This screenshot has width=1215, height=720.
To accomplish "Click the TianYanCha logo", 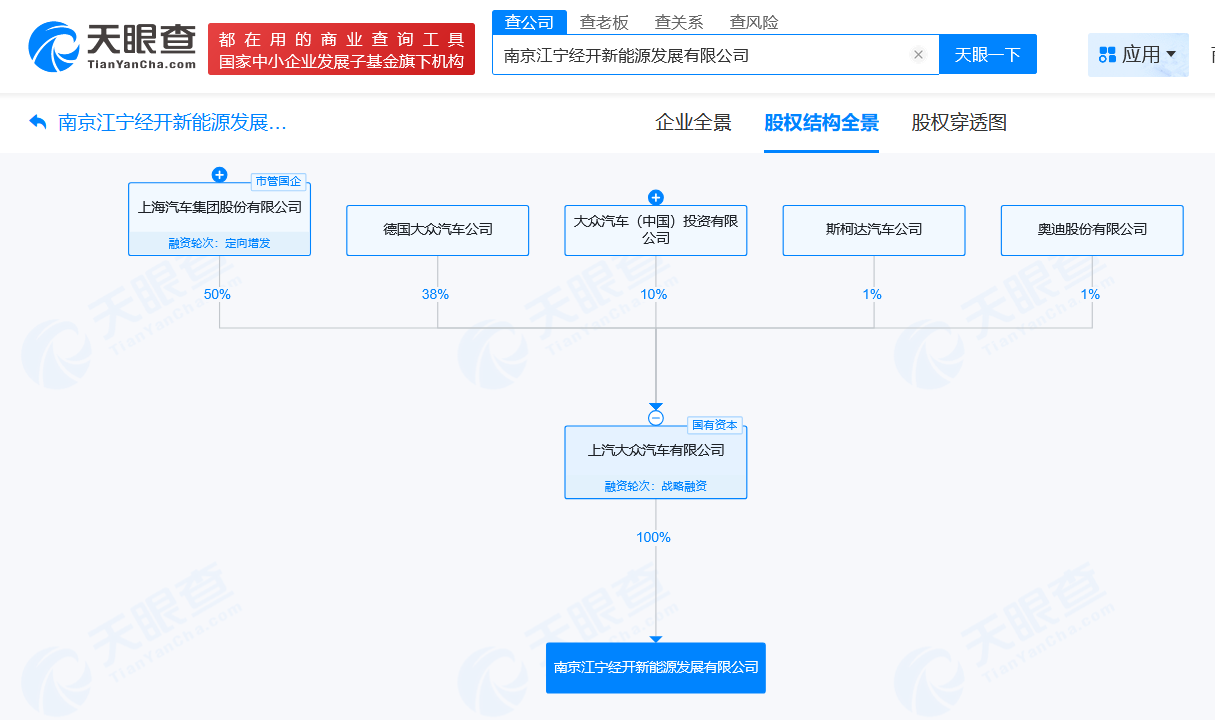I will (x=112, y=47).
